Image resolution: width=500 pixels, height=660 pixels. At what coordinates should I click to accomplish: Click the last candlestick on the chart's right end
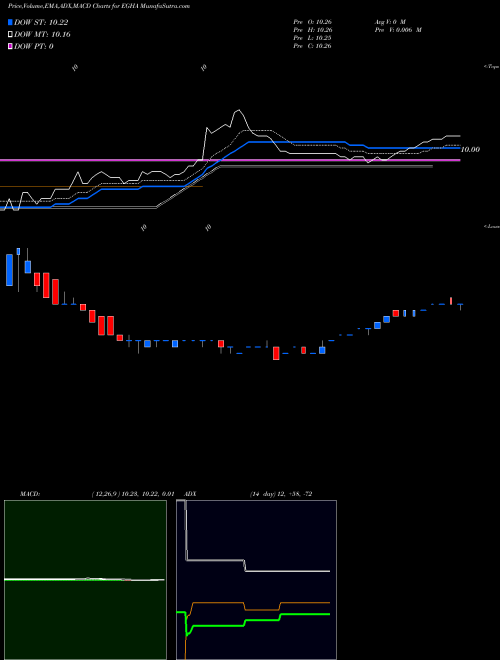(460, 306)
